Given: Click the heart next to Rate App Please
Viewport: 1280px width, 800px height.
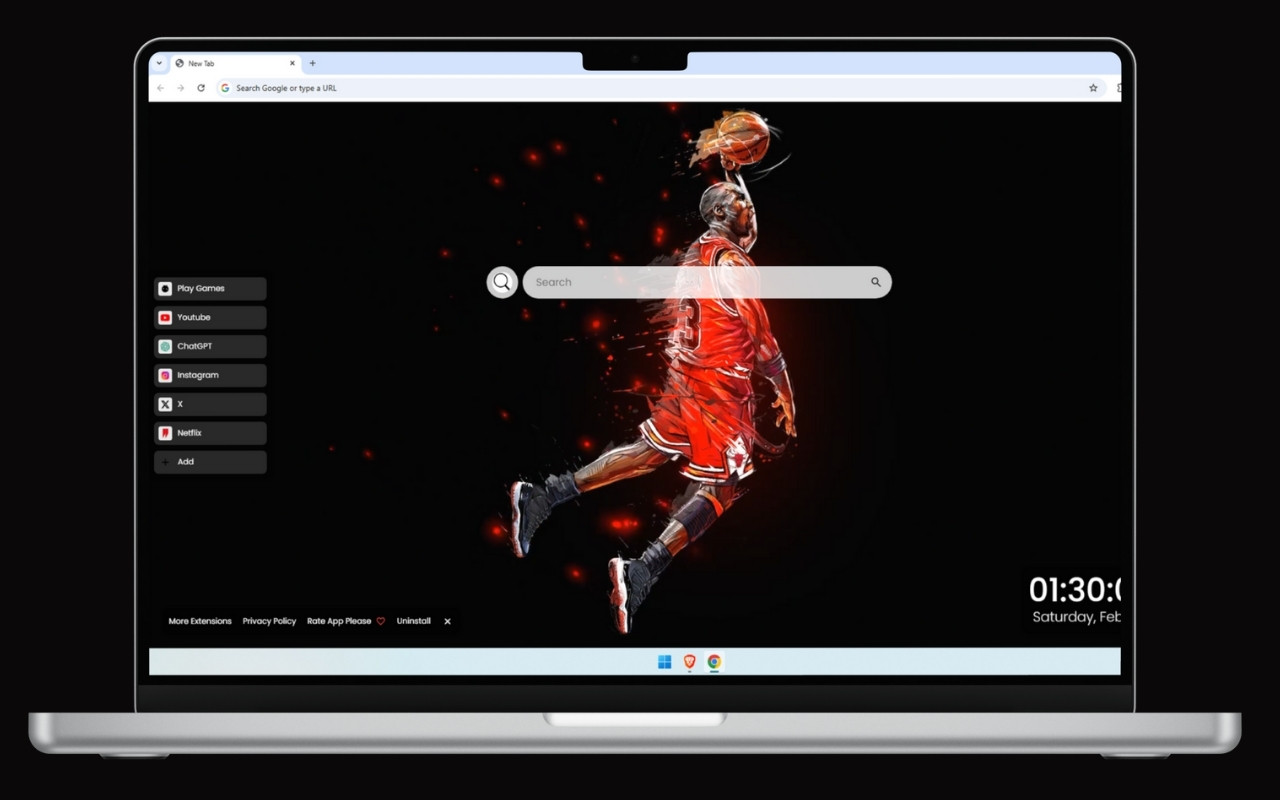Looking at the screenshot, I should tap(382, 621).
